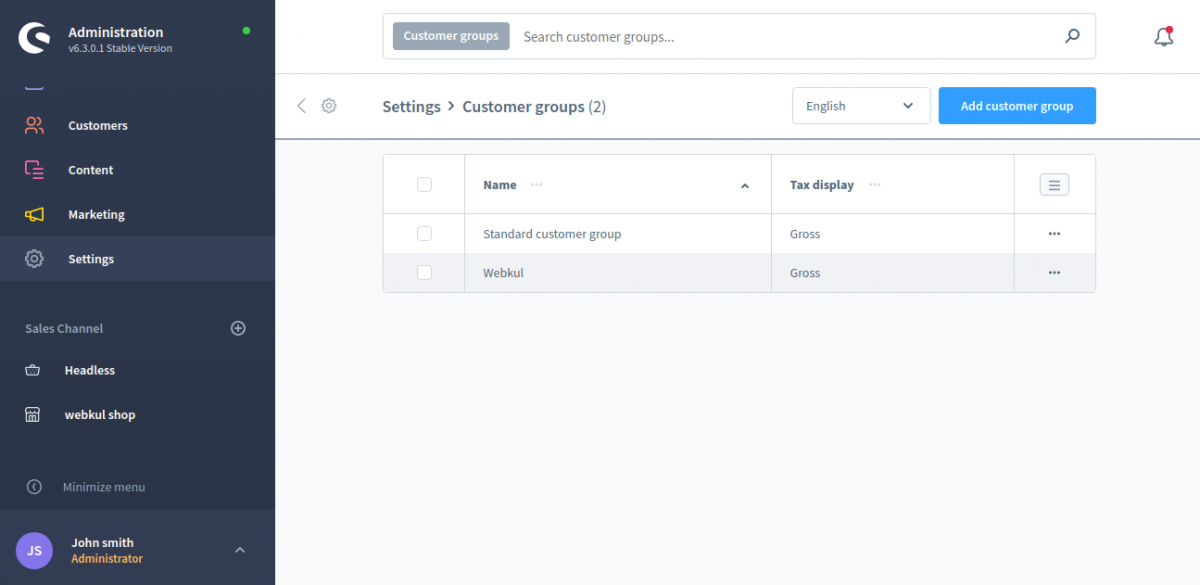
Task: Open the context menu for the Webkul group
Action: tap(1054, 272)
